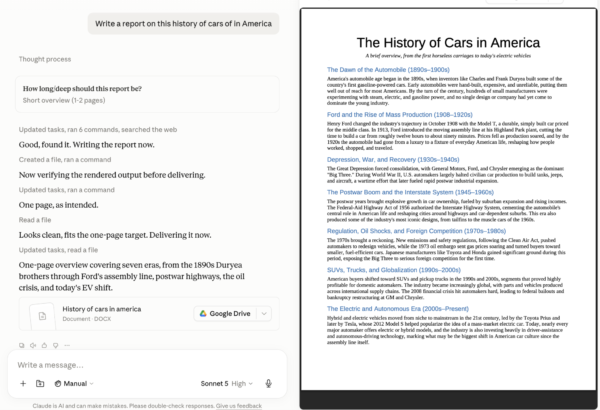Click 'Depression, War, and Recovery' heading
Image resolution: width=600 pixels, height=410 pixels.
pos(393,159)
